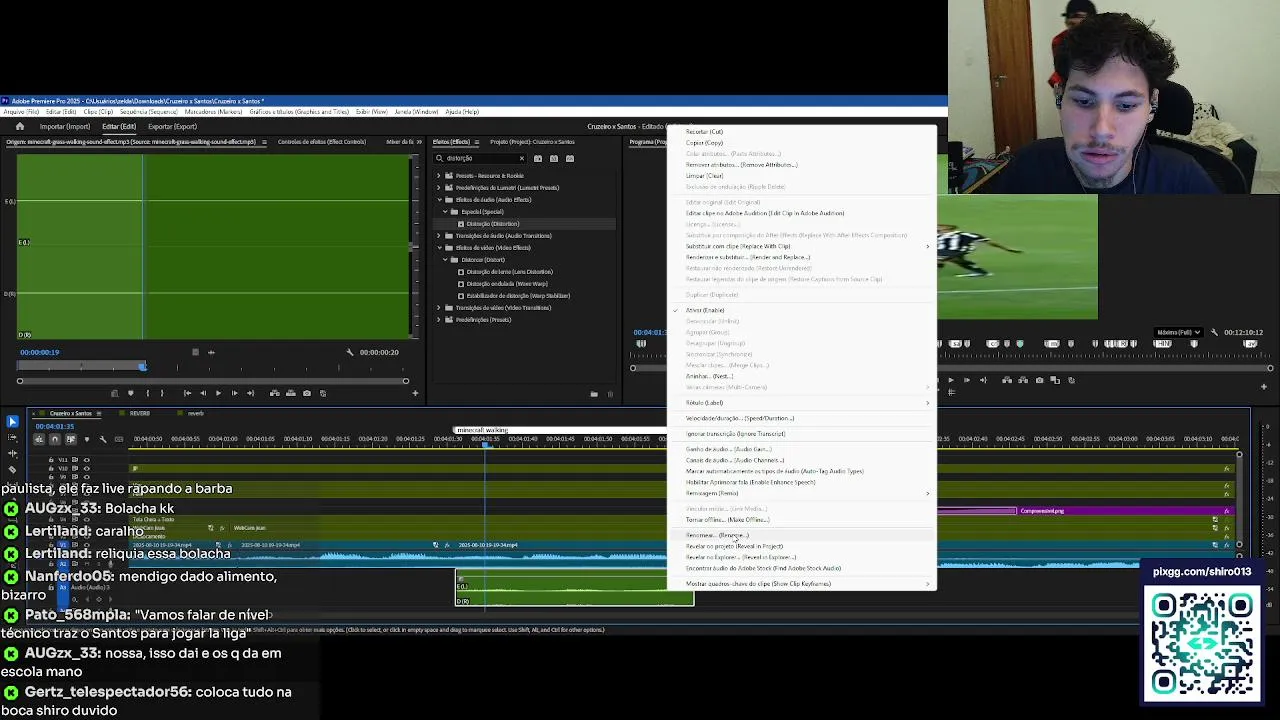Open Projeto: Cruzeiro x Santos panel tab
The image size is (1280, 720).
click(532, 142)
